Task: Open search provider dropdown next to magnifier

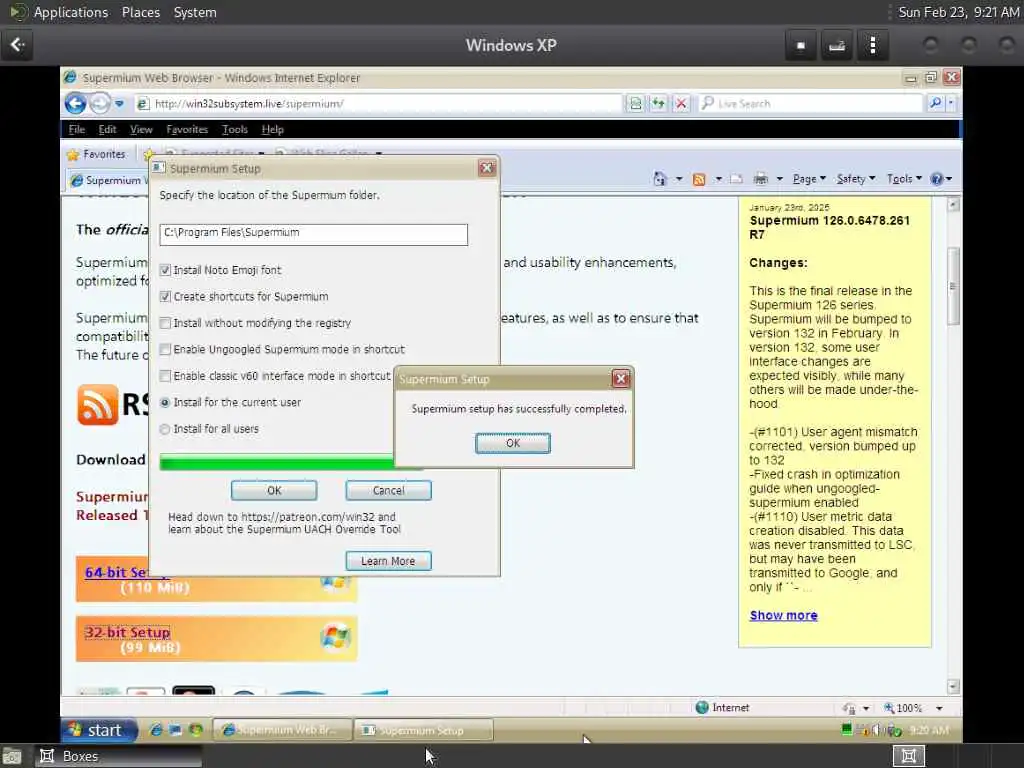Action: click(x=951, y=103)
